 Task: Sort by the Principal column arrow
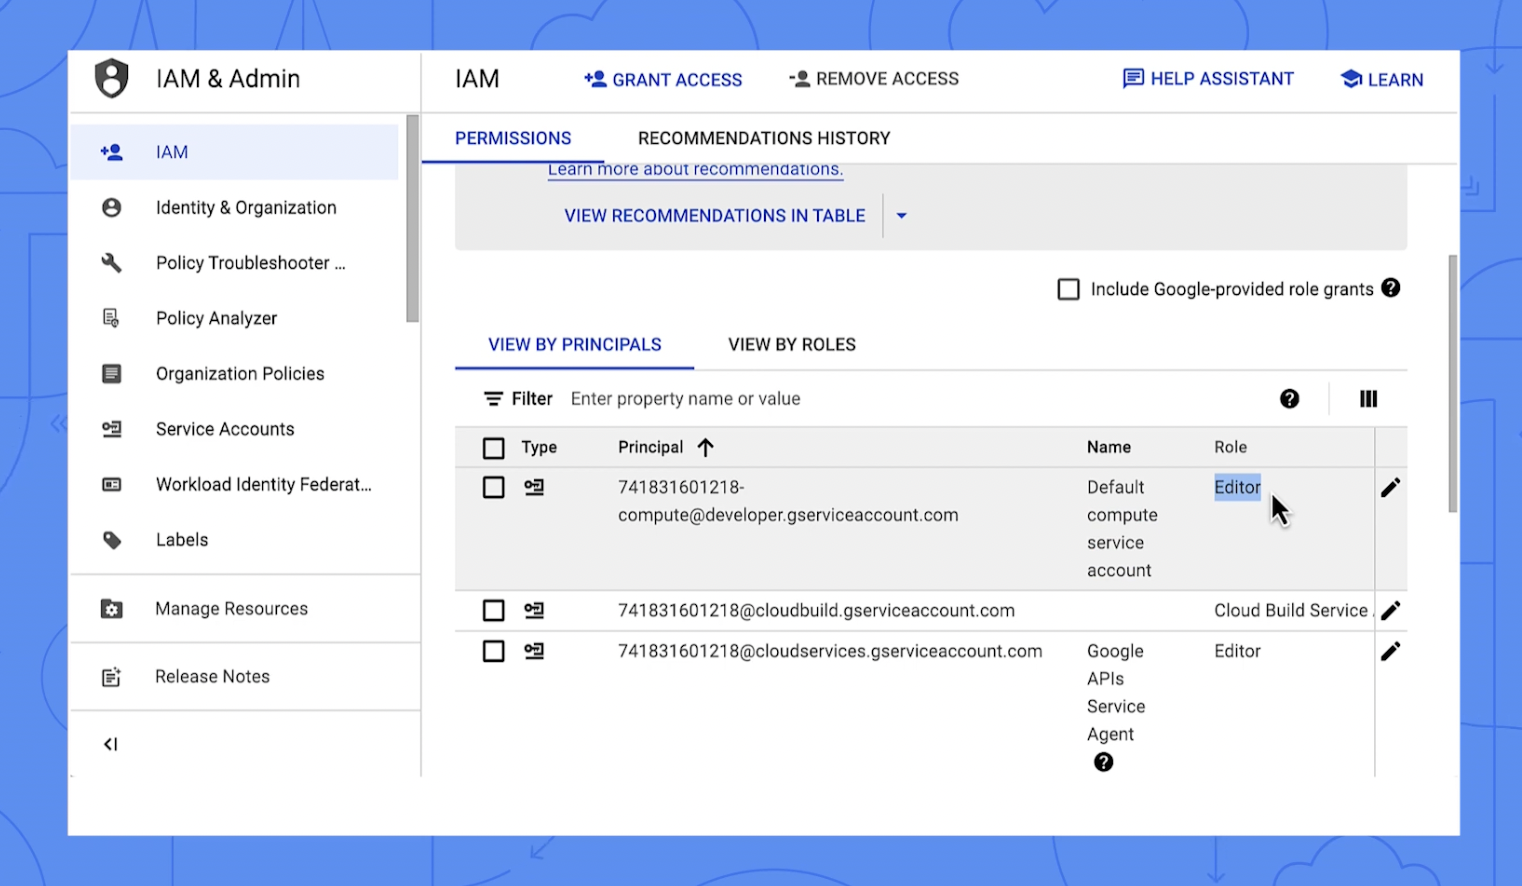pos(706,448)
